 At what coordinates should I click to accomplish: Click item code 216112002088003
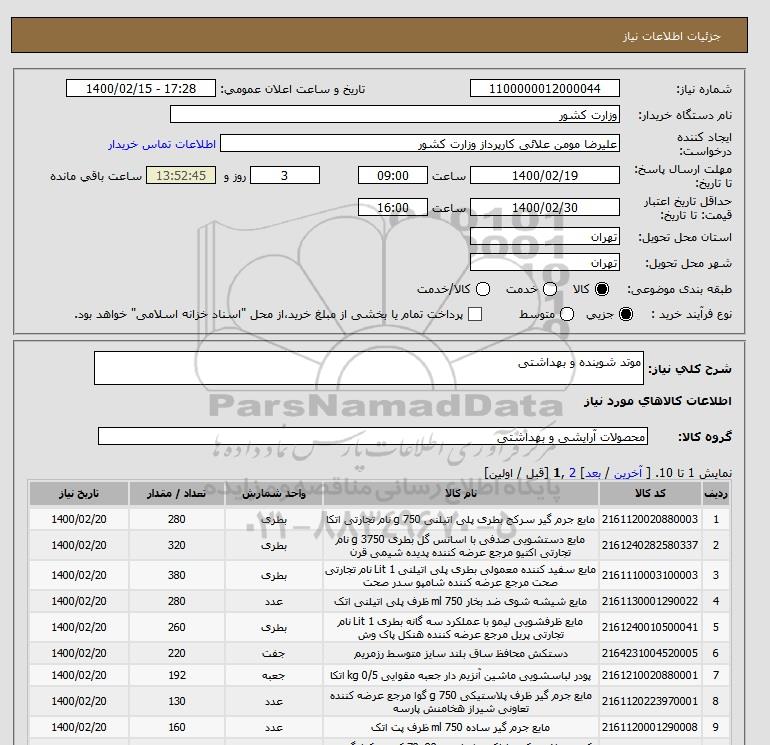[650, 519]
